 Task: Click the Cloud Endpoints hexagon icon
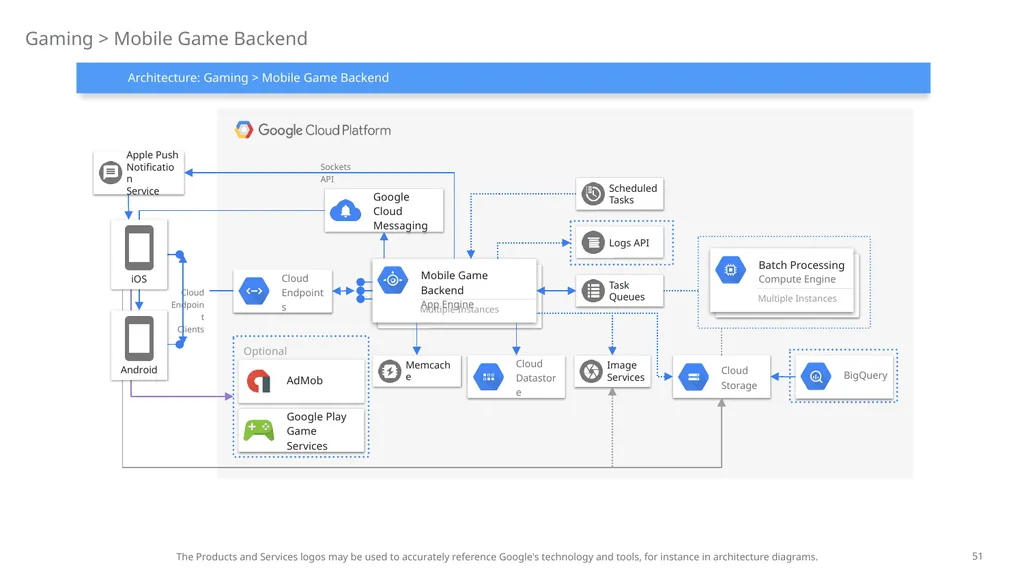click(254, 291)
